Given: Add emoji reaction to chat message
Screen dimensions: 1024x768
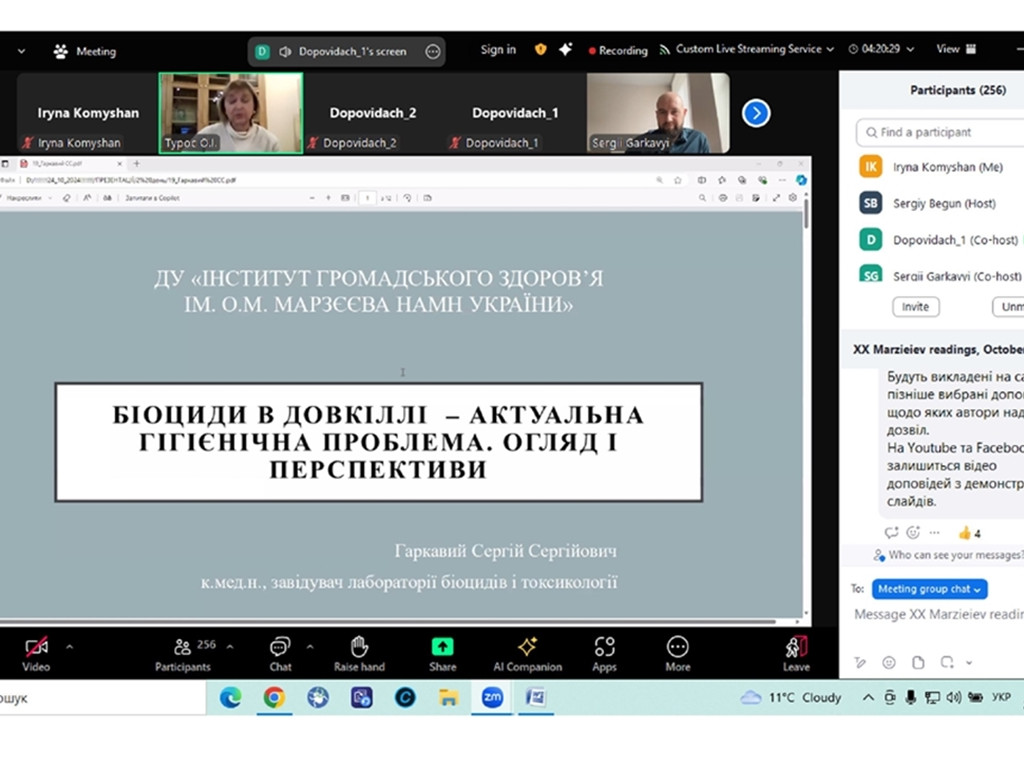Looking at the screenshot, I should click(913, 533).
